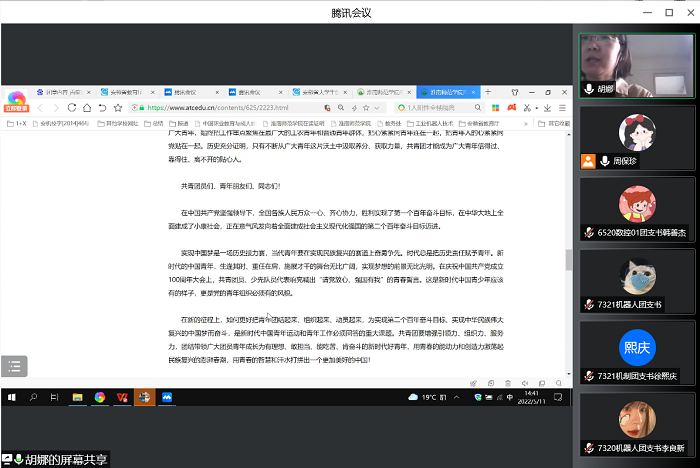The image size is (700, 468).
Task: Open the browser home page icon
Action: 87,108
